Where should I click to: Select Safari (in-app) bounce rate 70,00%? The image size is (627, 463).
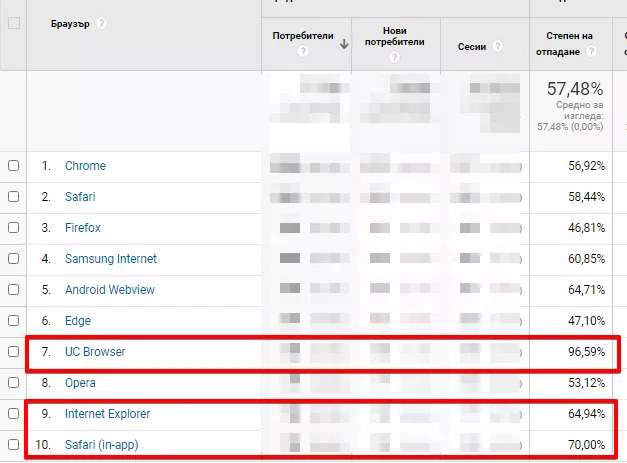586,445
